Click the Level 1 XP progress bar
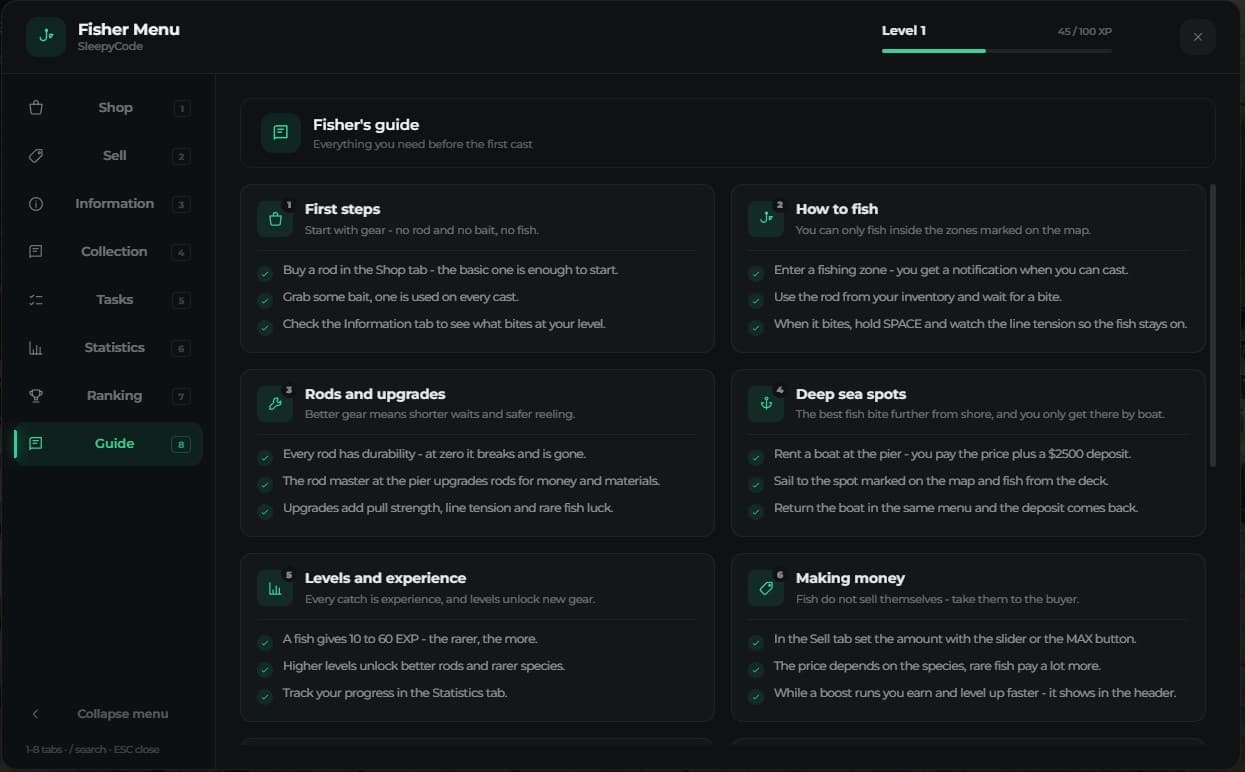Screen dimensions: 1245x772 tap(997, 50)
